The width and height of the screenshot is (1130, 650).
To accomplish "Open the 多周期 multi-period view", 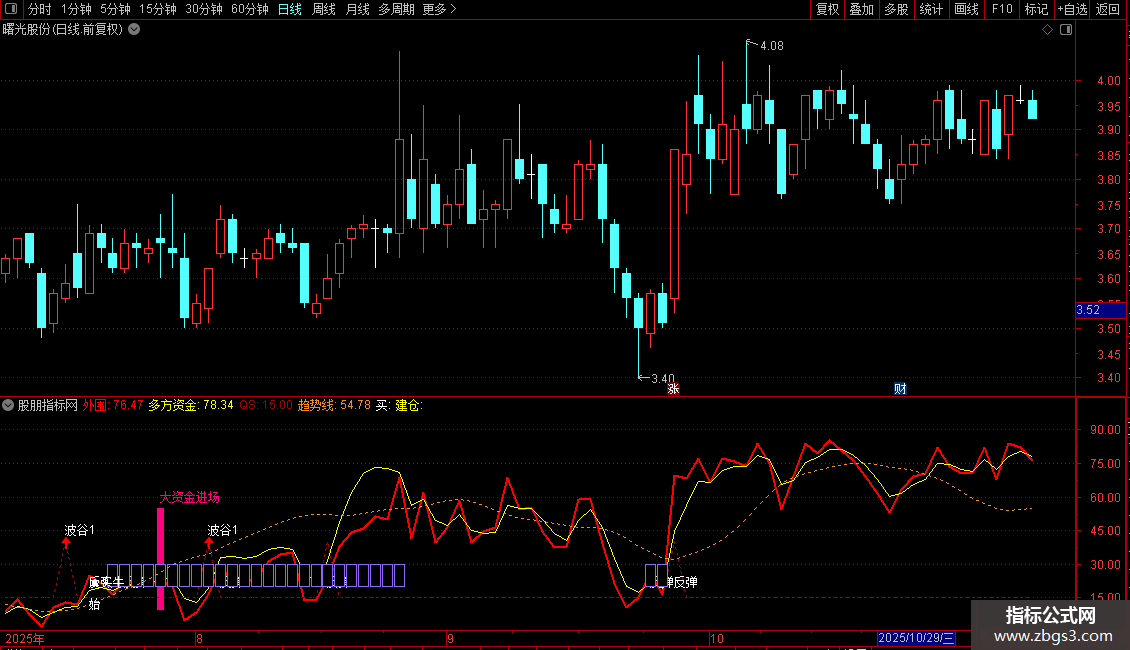I will tap(396, 9).
